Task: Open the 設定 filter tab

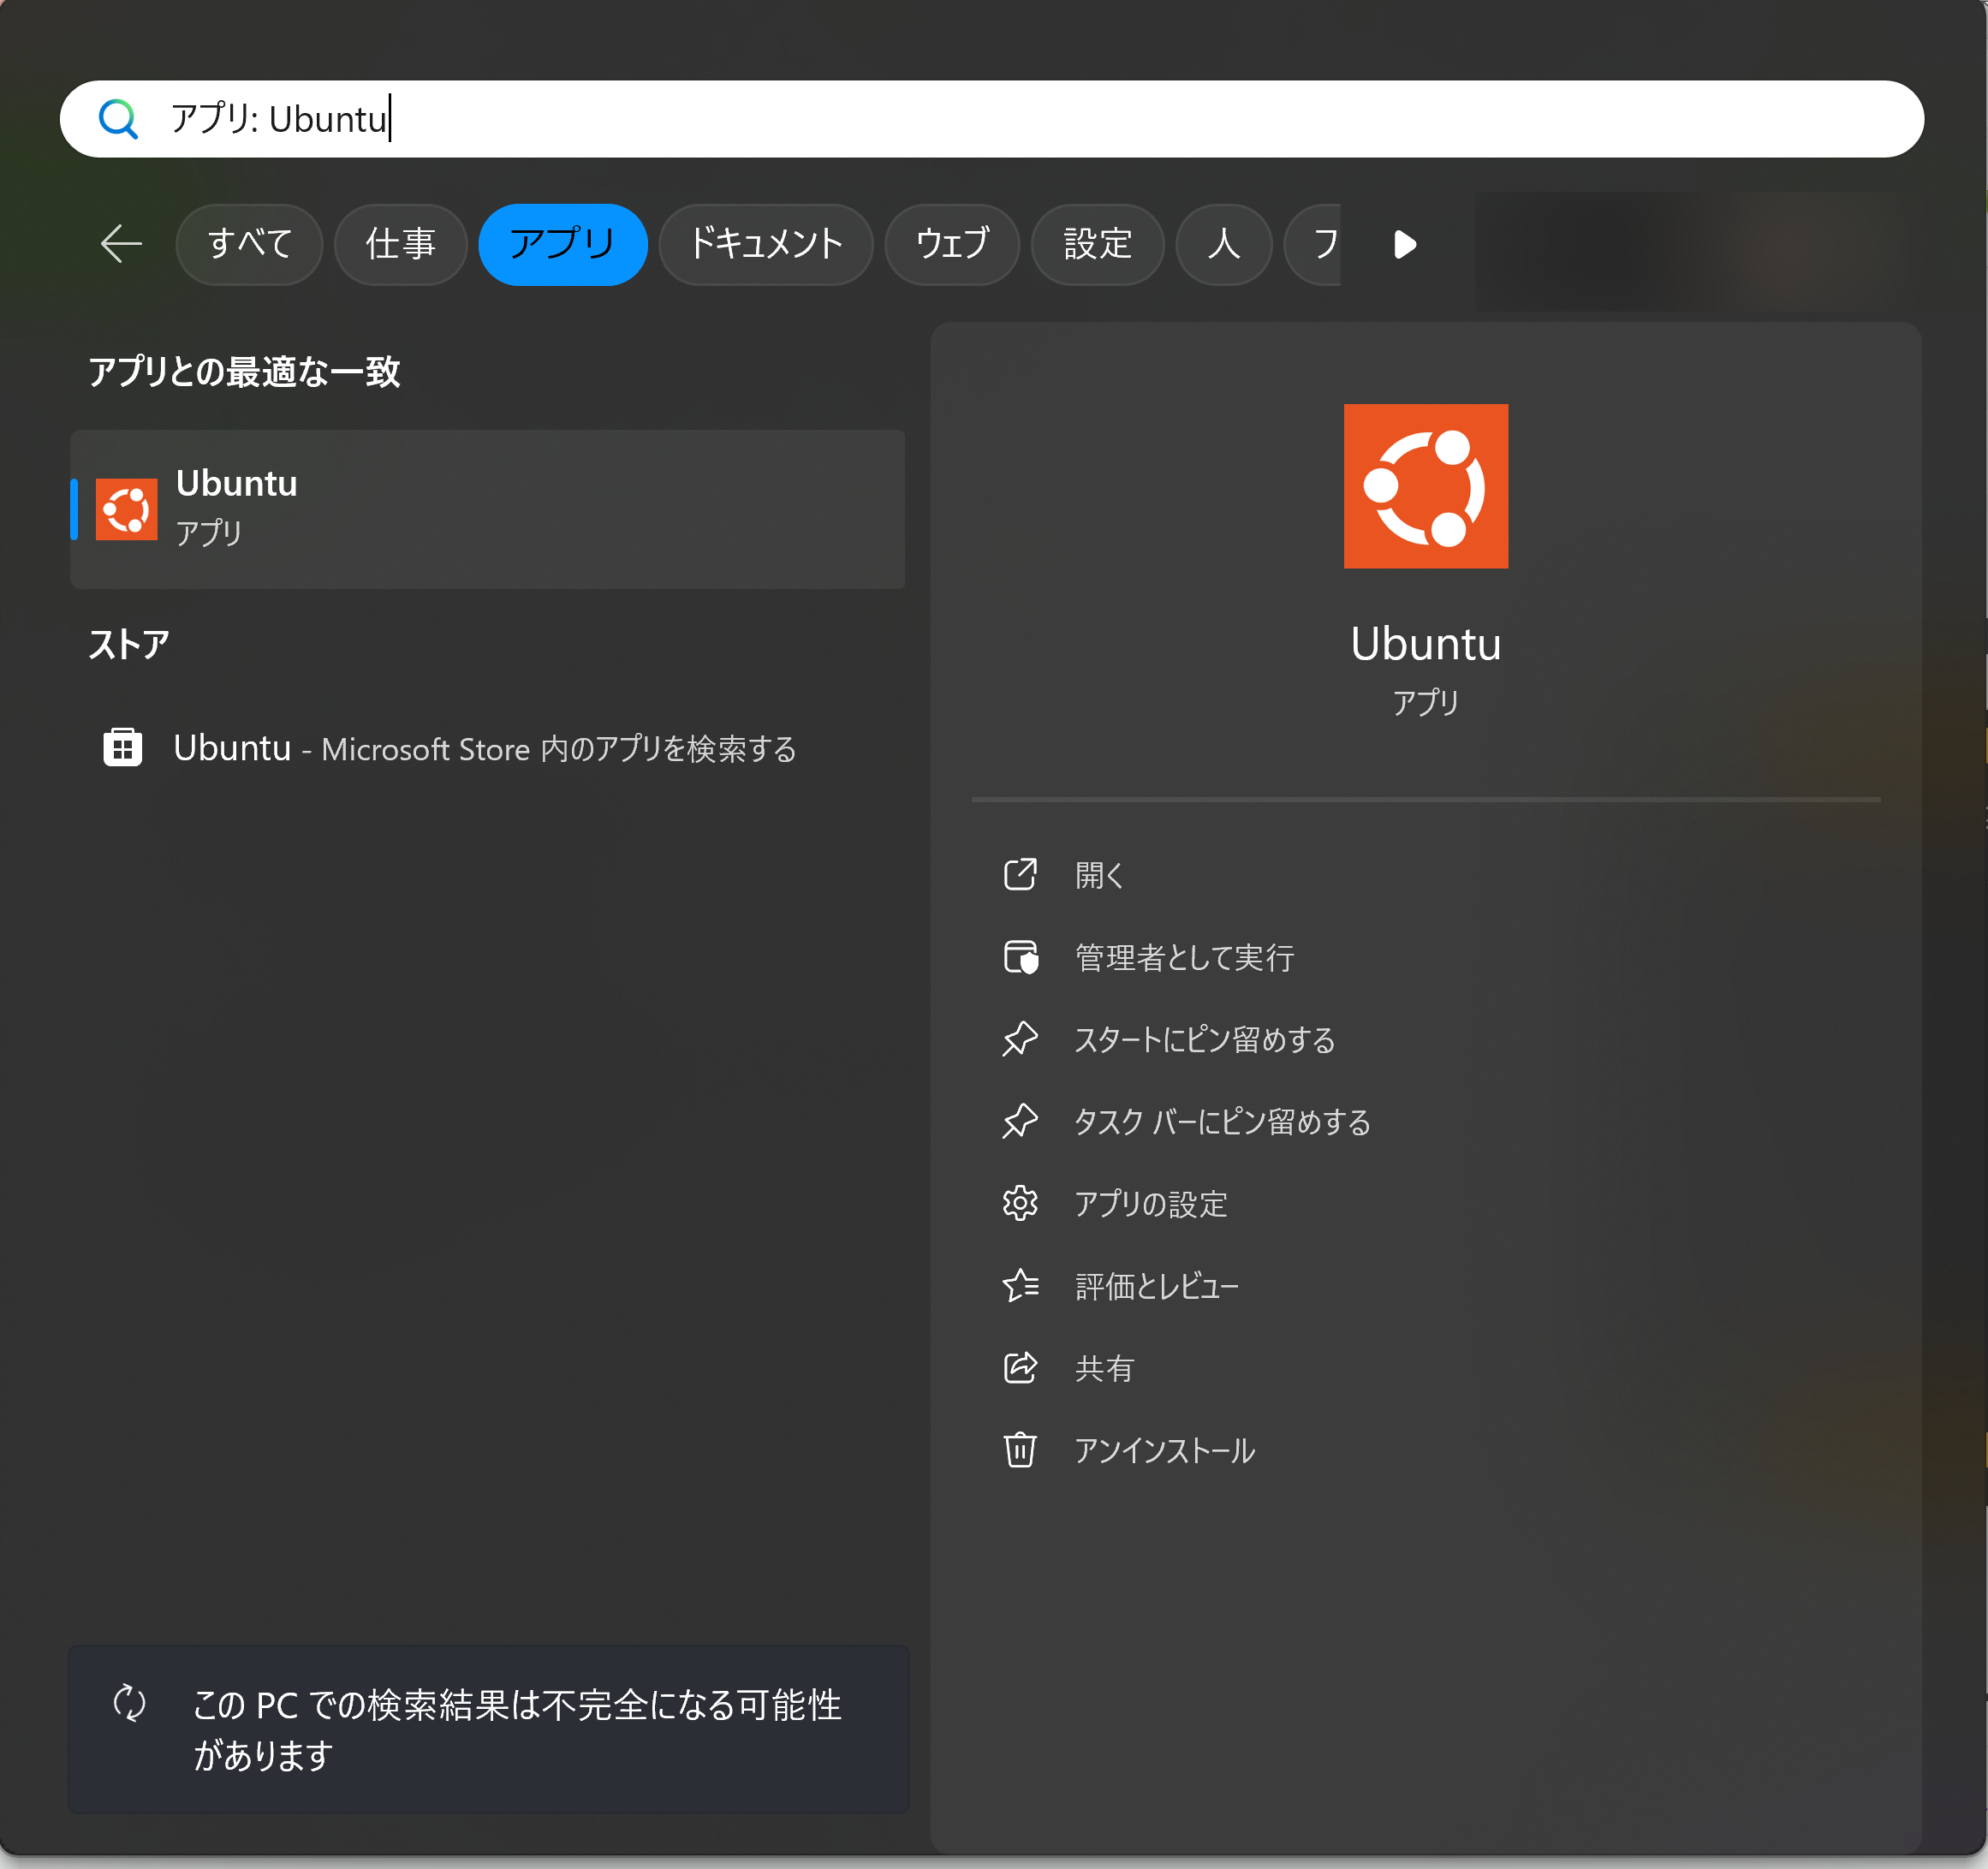Action: tap(1097, 244)
